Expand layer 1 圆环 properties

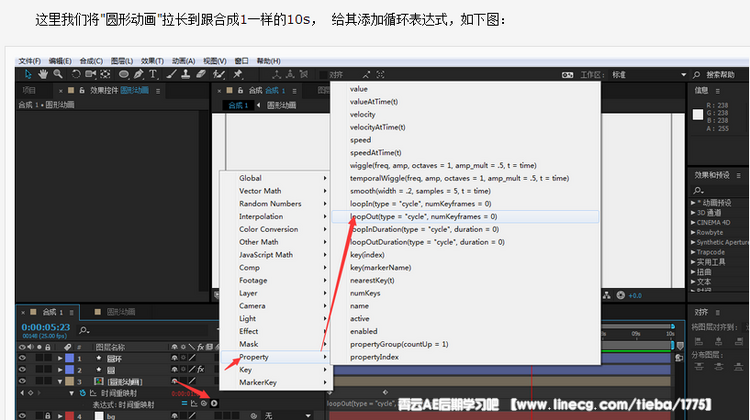60,358
